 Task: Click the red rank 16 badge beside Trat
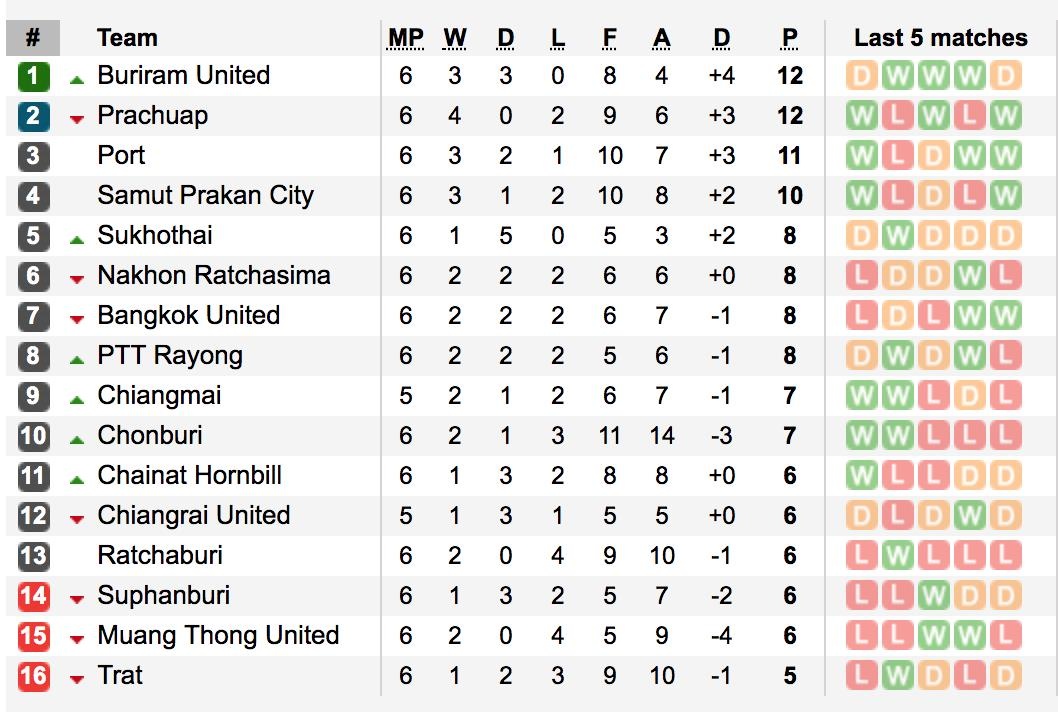pyautogui.click(x=33, y=675)
